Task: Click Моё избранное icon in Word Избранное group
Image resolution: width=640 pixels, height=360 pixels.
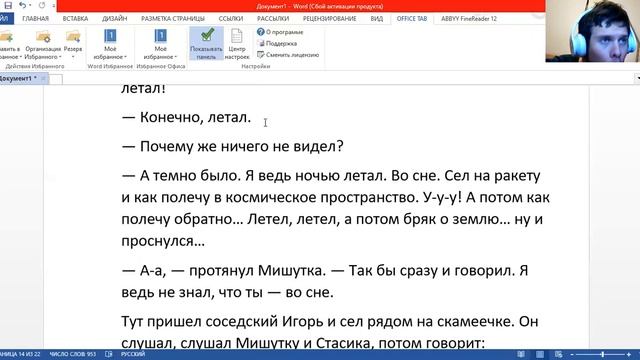Action: 110,36
